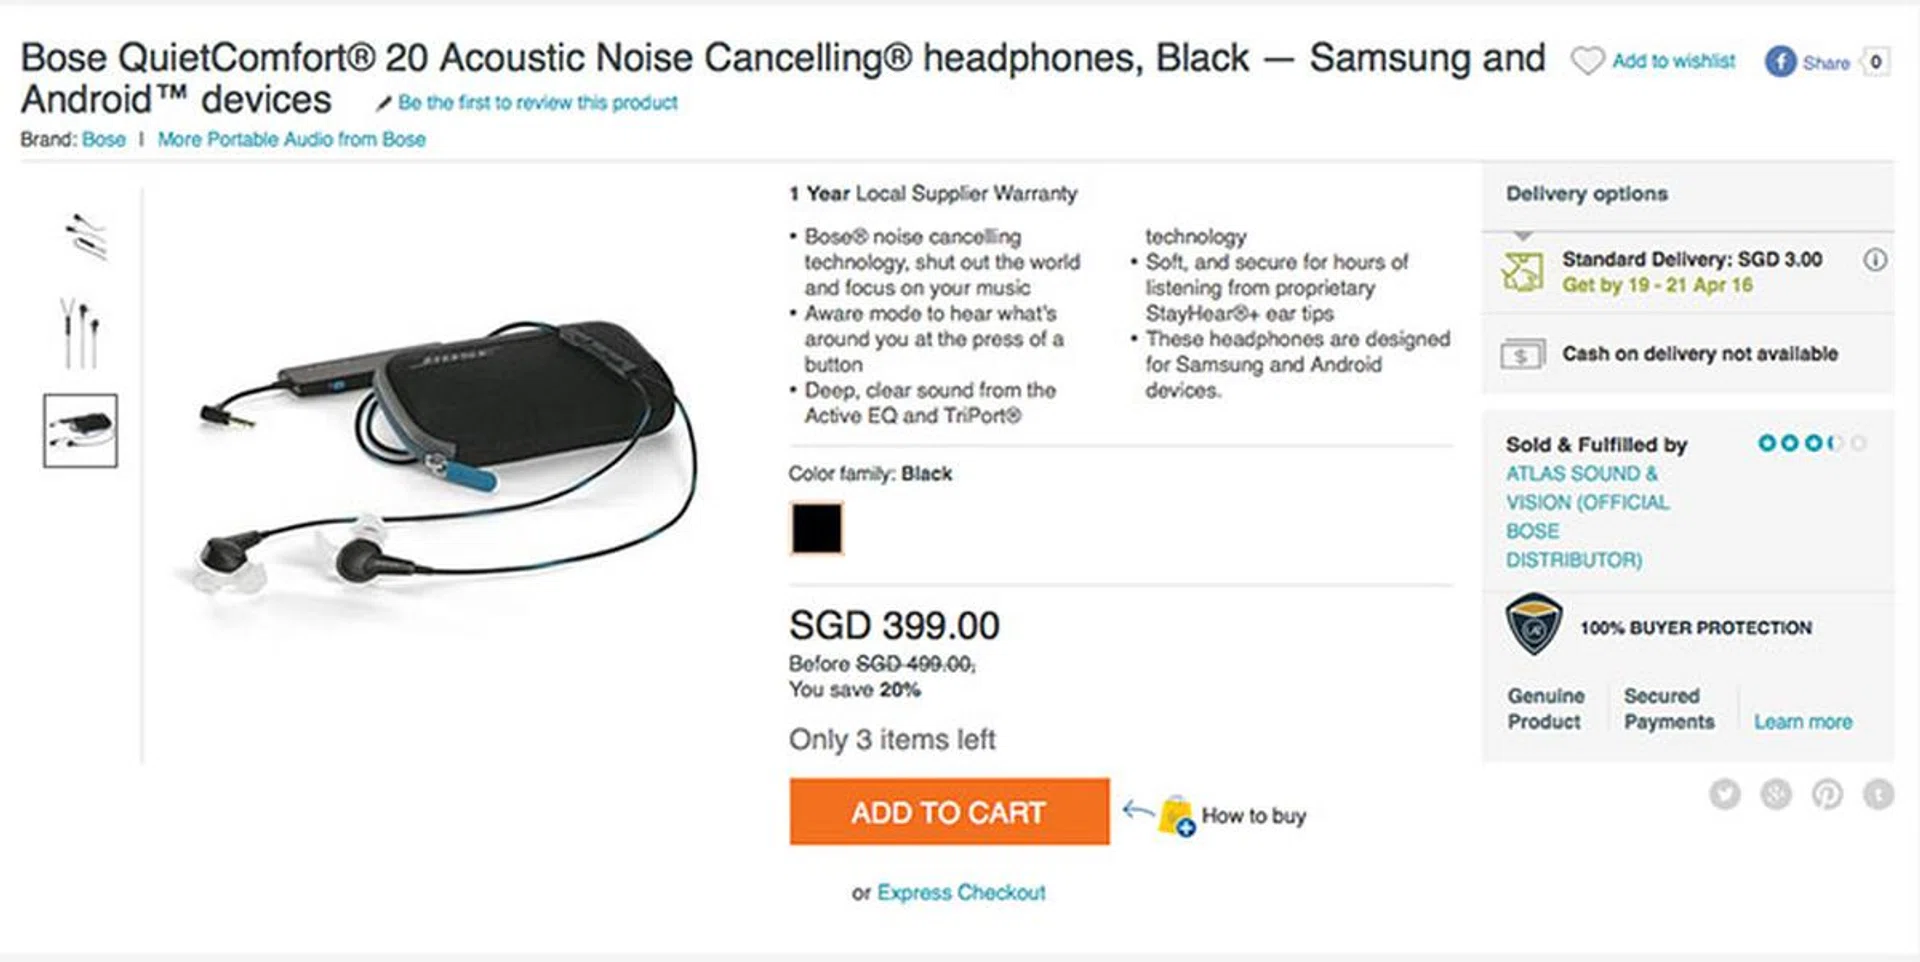The width and height of the screenshot is (1920, 962).
Task: Open the Express Checkout link
Action: [961, 892]
